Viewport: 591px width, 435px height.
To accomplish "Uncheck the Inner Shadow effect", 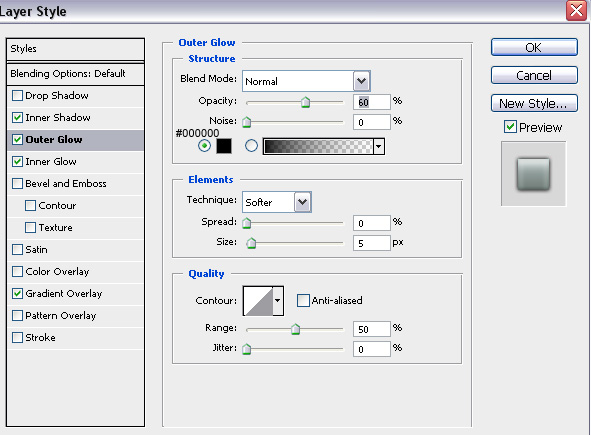I will (17, 118).
